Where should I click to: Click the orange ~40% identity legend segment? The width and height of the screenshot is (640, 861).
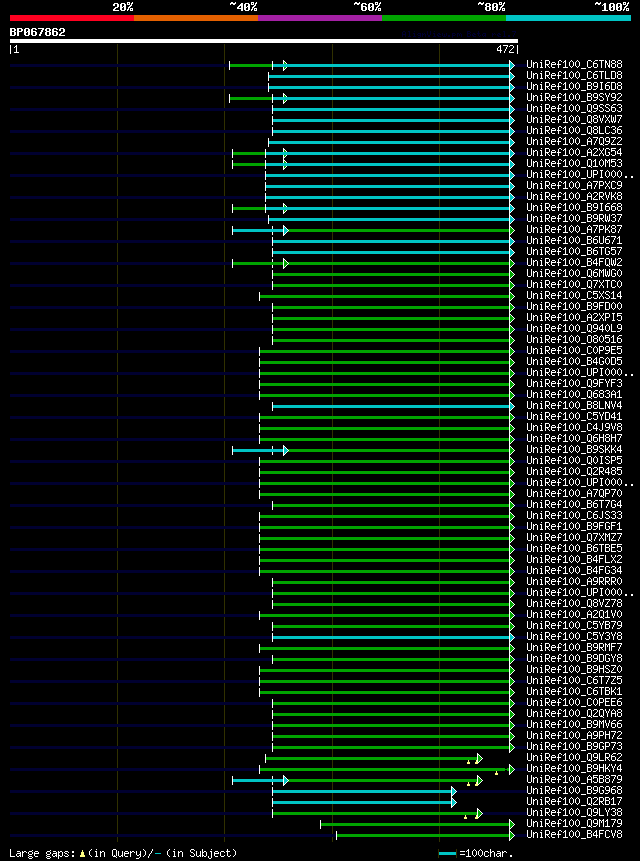tap(196, 18)
